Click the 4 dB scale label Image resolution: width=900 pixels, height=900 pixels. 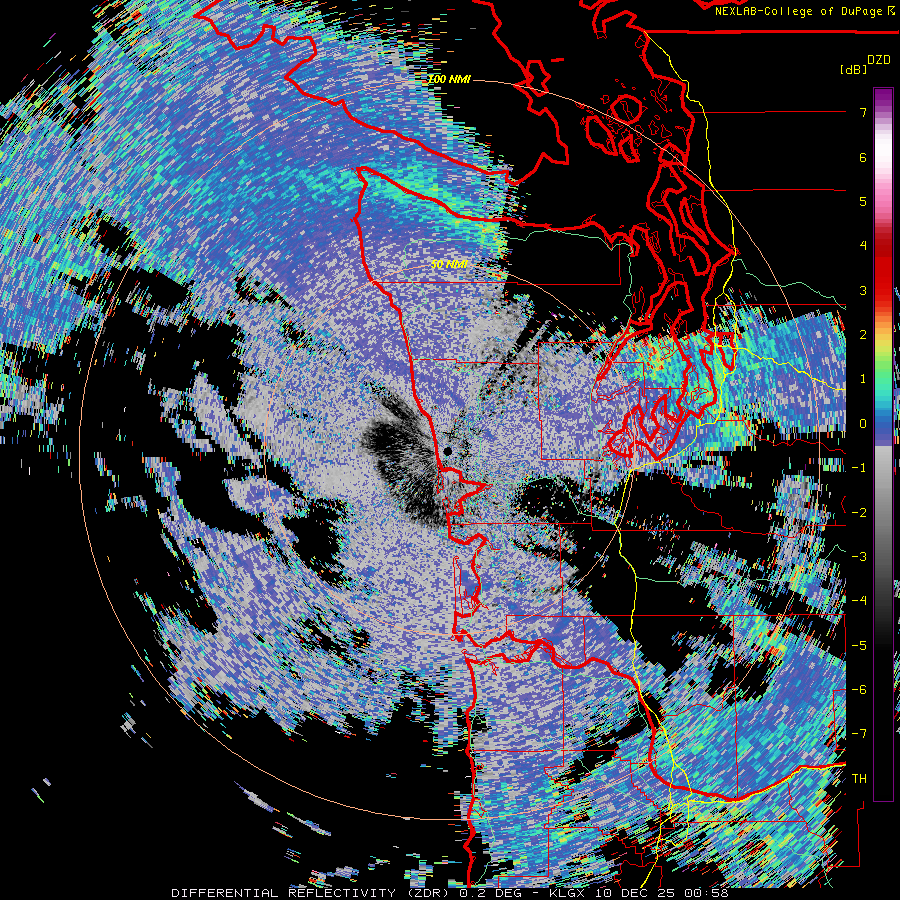(x=863, y=246)
